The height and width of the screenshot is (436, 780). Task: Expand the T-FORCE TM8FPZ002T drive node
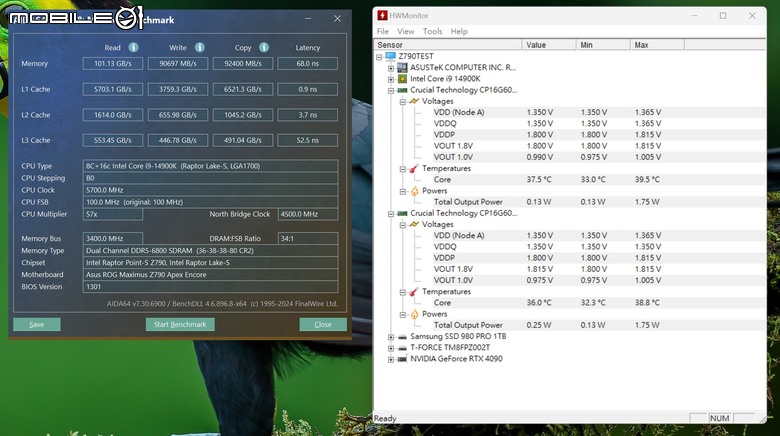click(390, 347)
